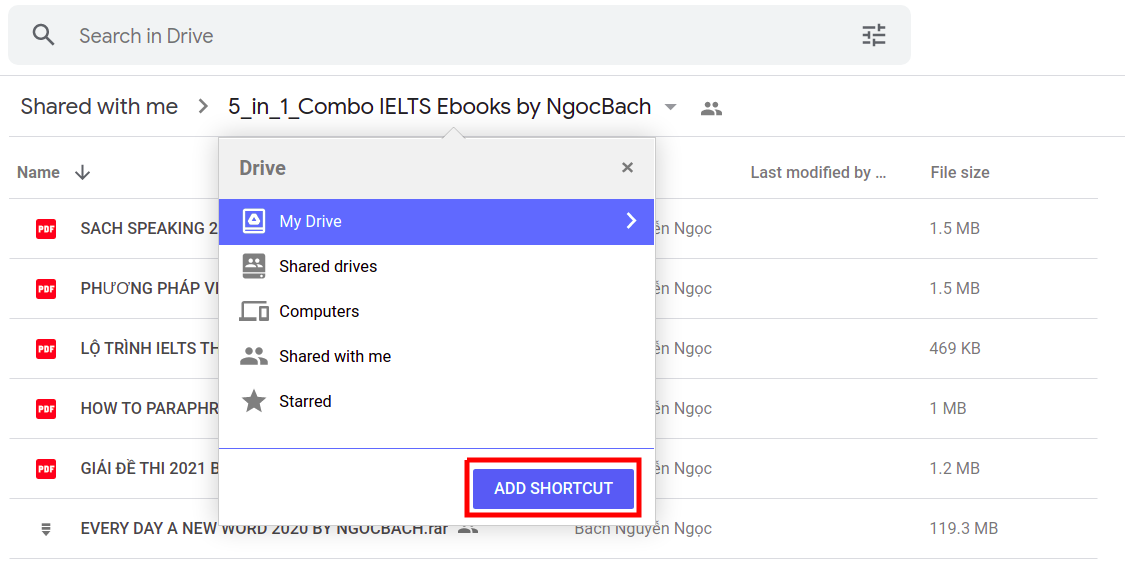1125x575 pixels.
Task: Select the HOW TO PARAPHR file
Action: click(x=553, y=408)
